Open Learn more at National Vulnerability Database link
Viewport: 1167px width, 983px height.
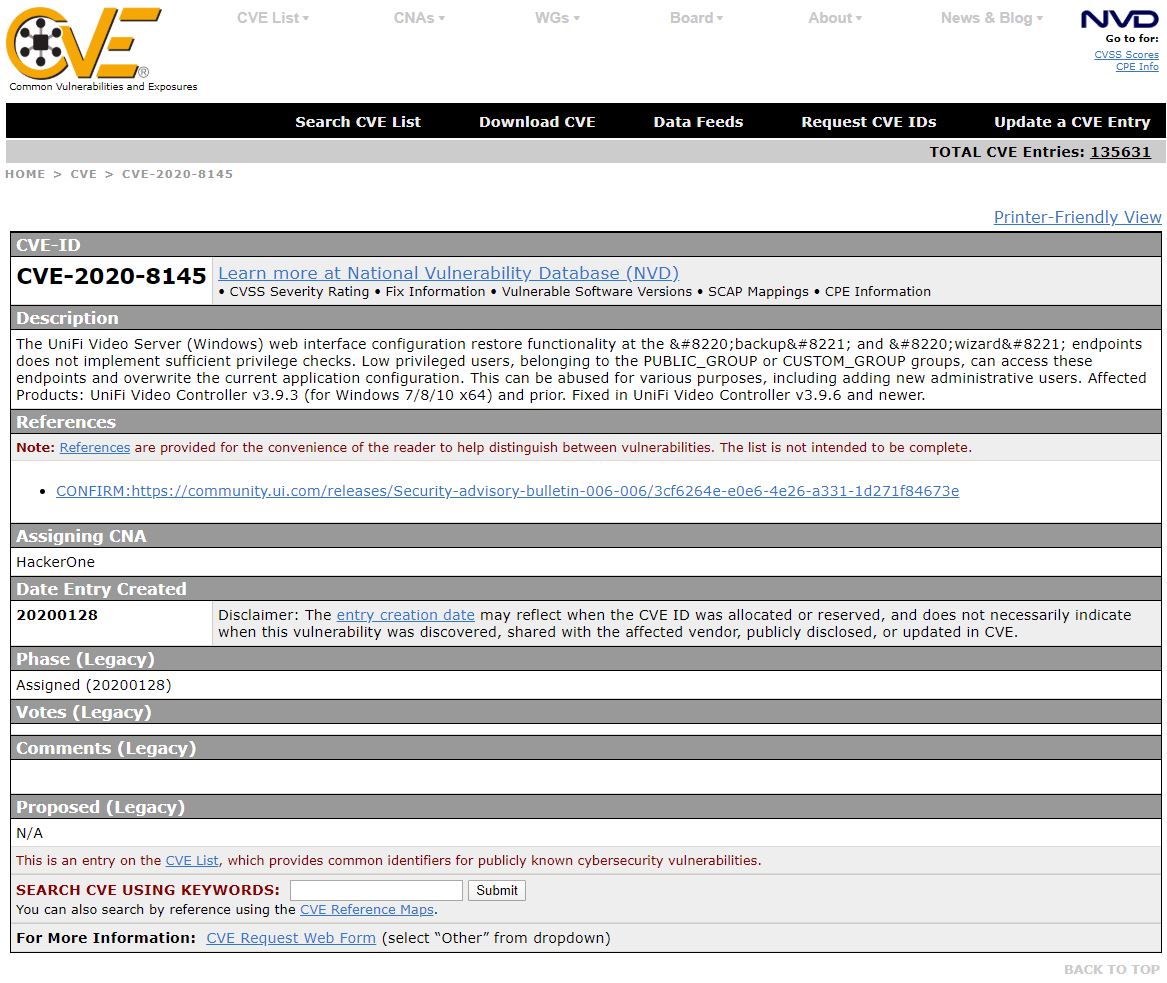point(448,273)
